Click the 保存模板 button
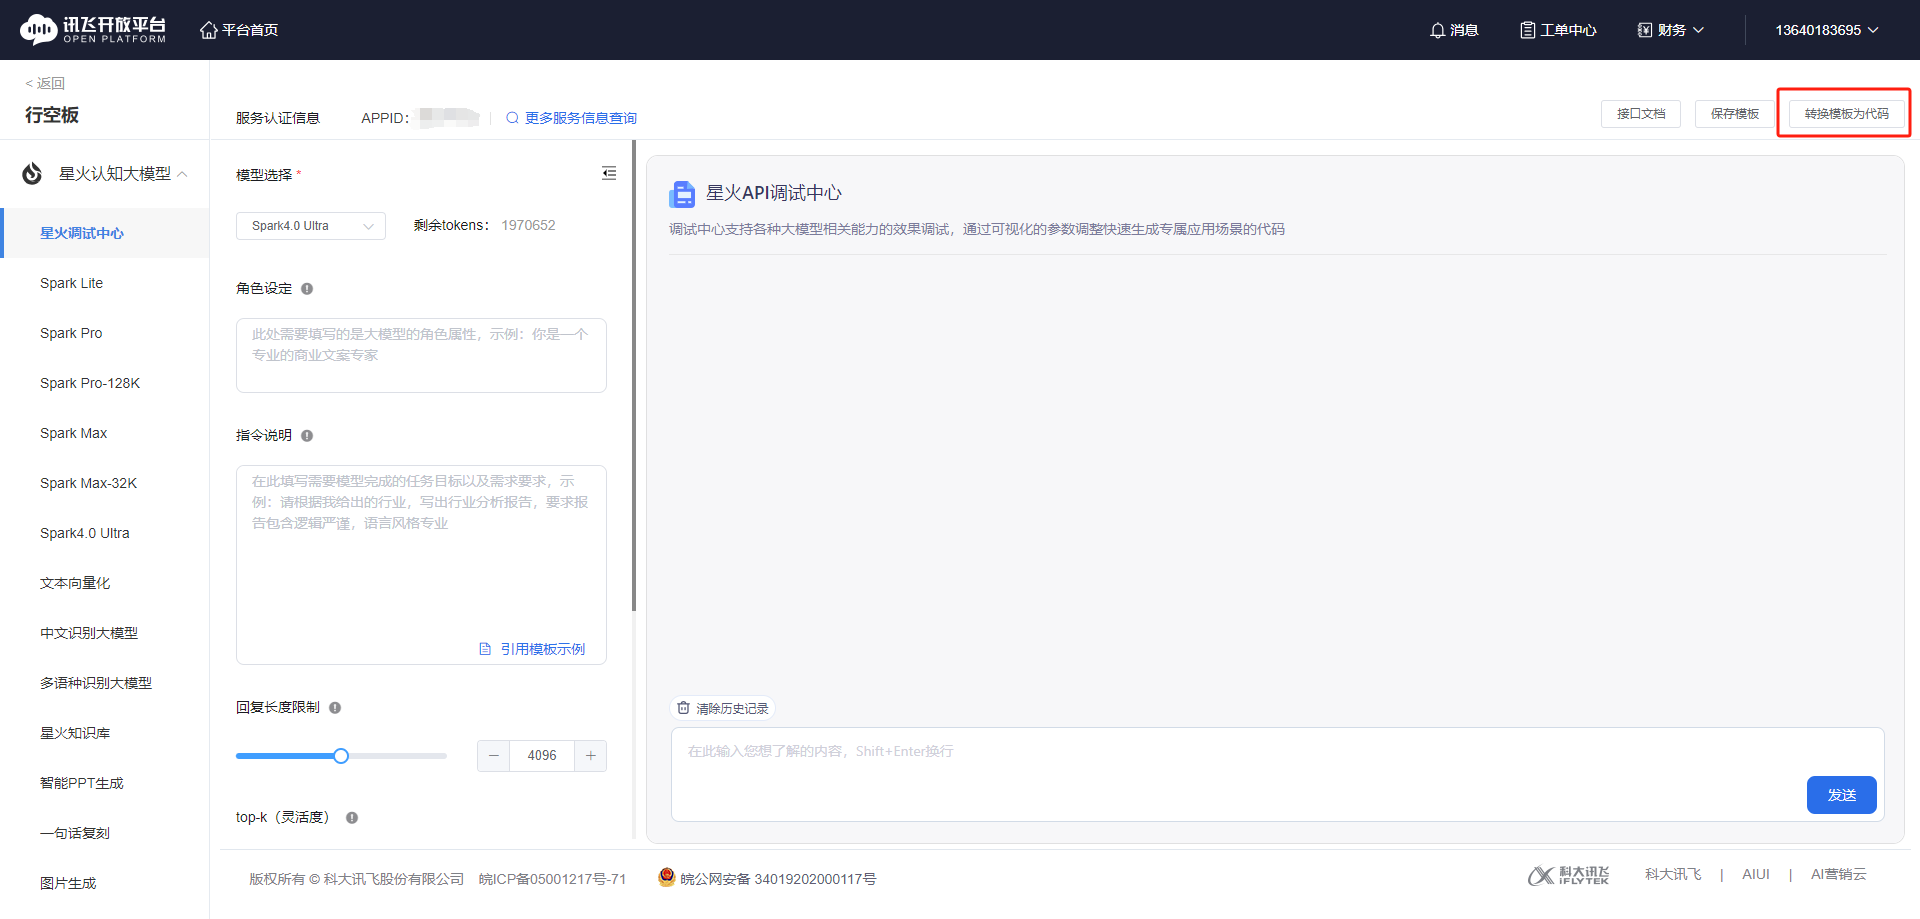This screenshot has height=919, width=1920. (1735, 114)
